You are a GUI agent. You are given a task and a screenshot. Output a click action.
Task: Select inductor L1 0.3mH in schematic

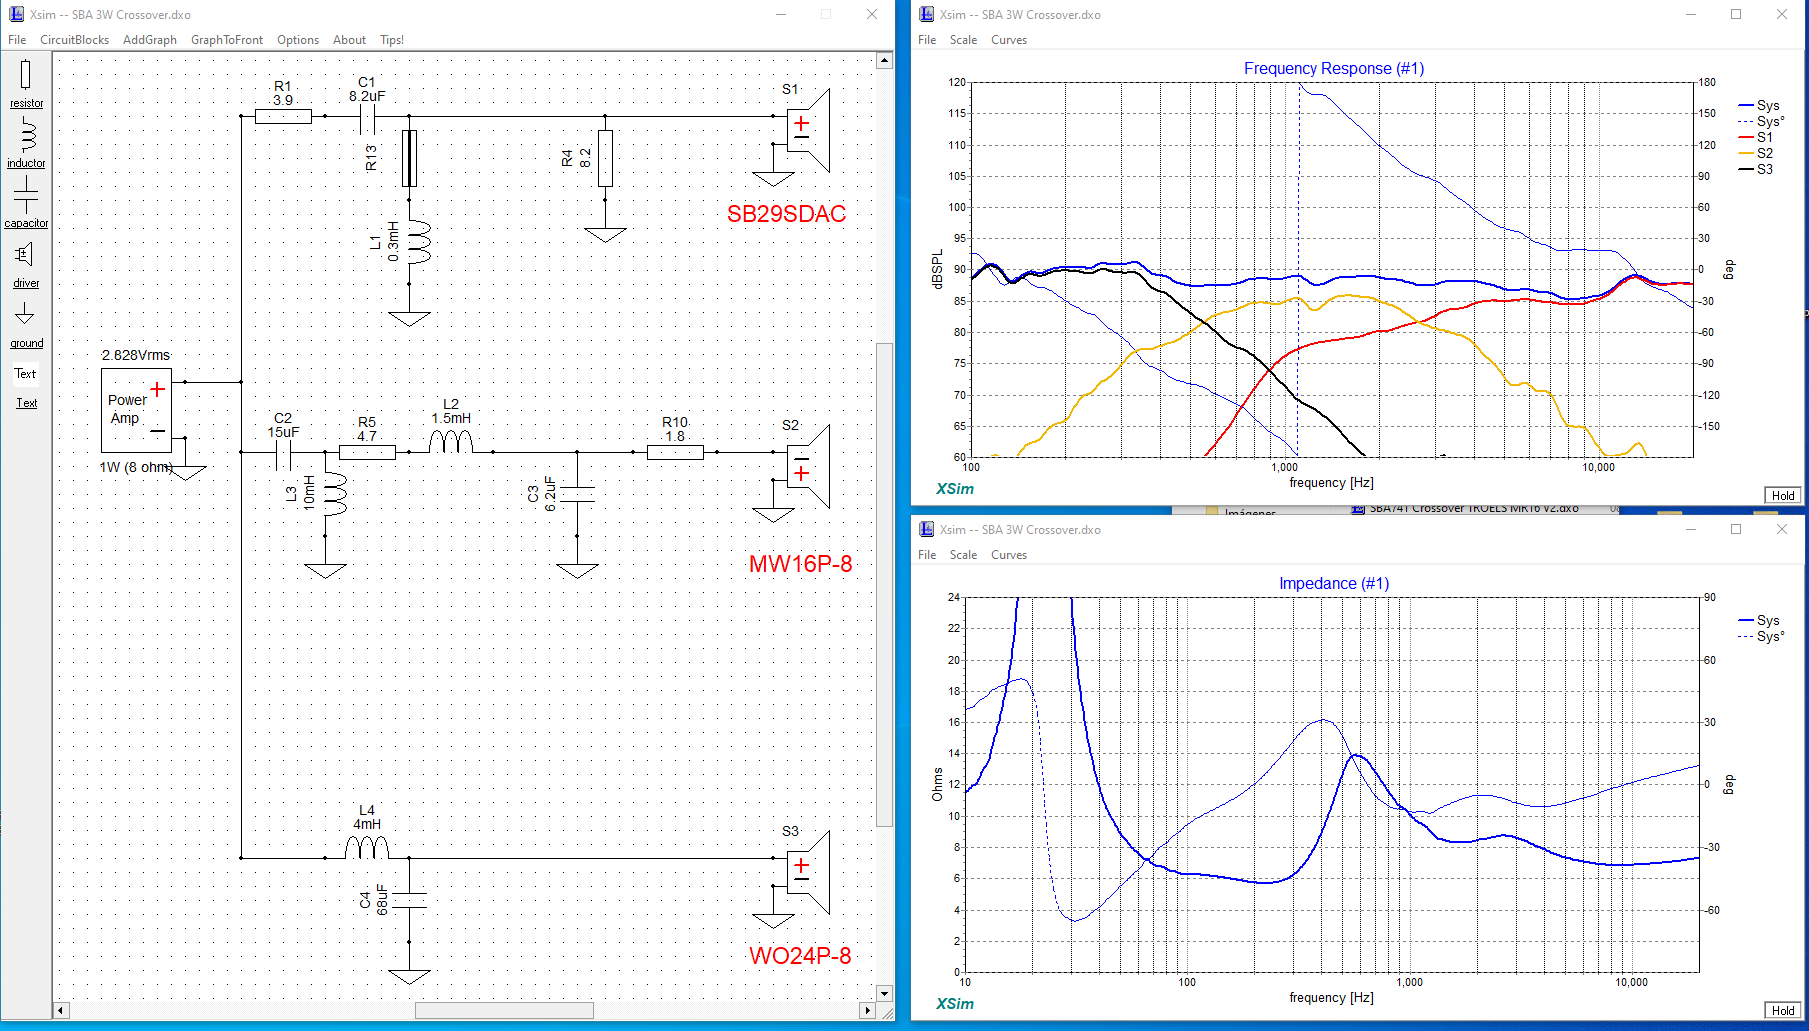pos(417,242)
